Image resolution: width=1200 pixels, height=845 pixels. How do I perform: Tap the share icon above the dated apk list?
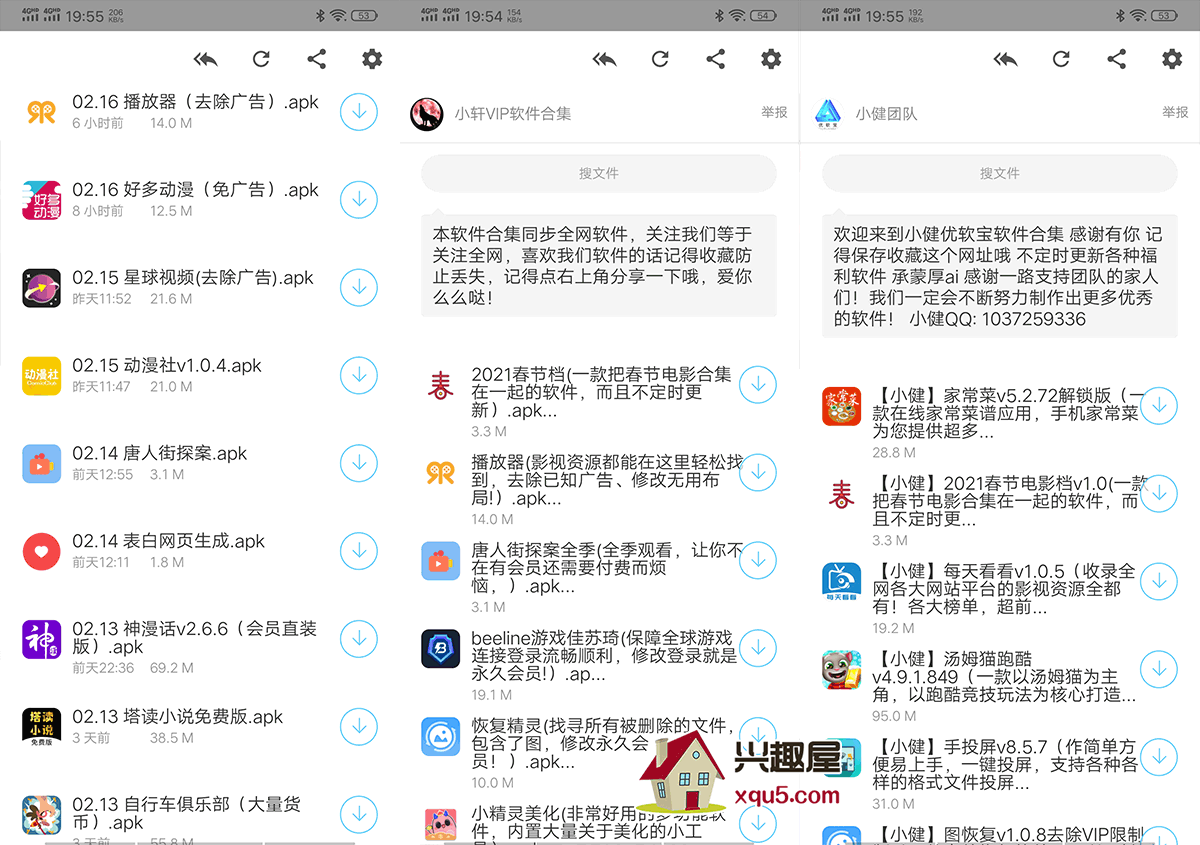317,59
